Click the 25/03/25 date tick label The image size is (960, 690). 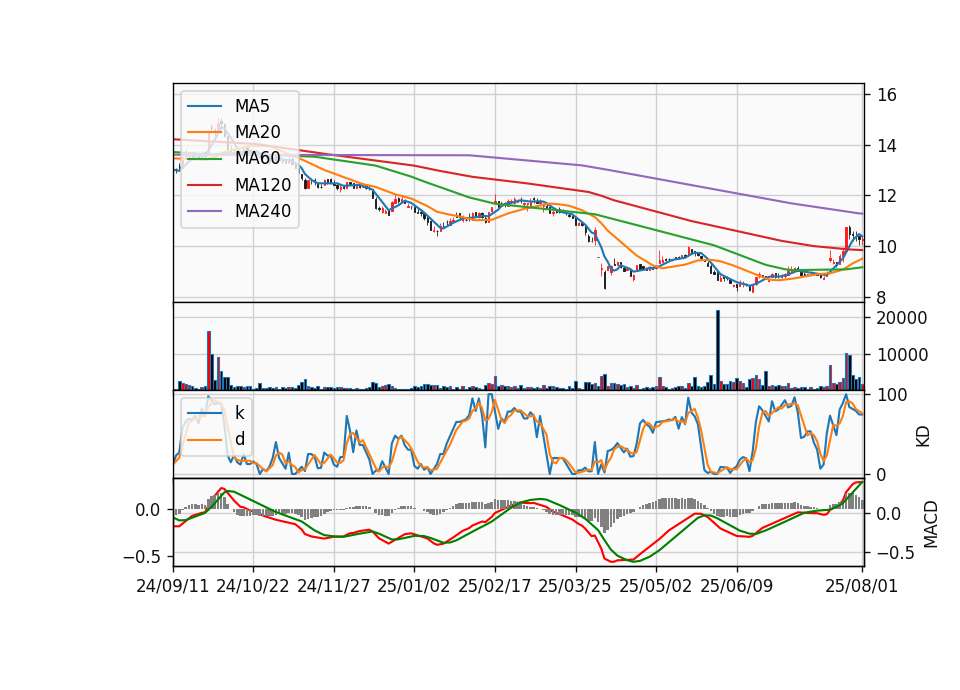[575, 586]
